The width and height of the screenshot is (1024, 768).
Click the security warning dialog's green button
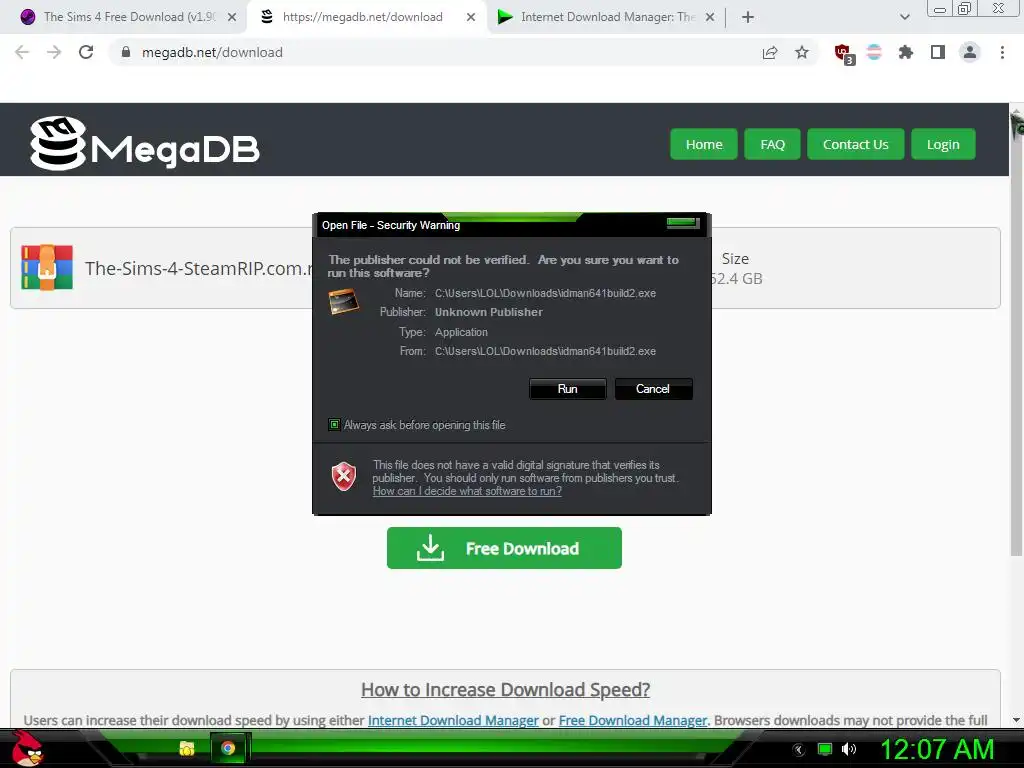pos(683,223)
